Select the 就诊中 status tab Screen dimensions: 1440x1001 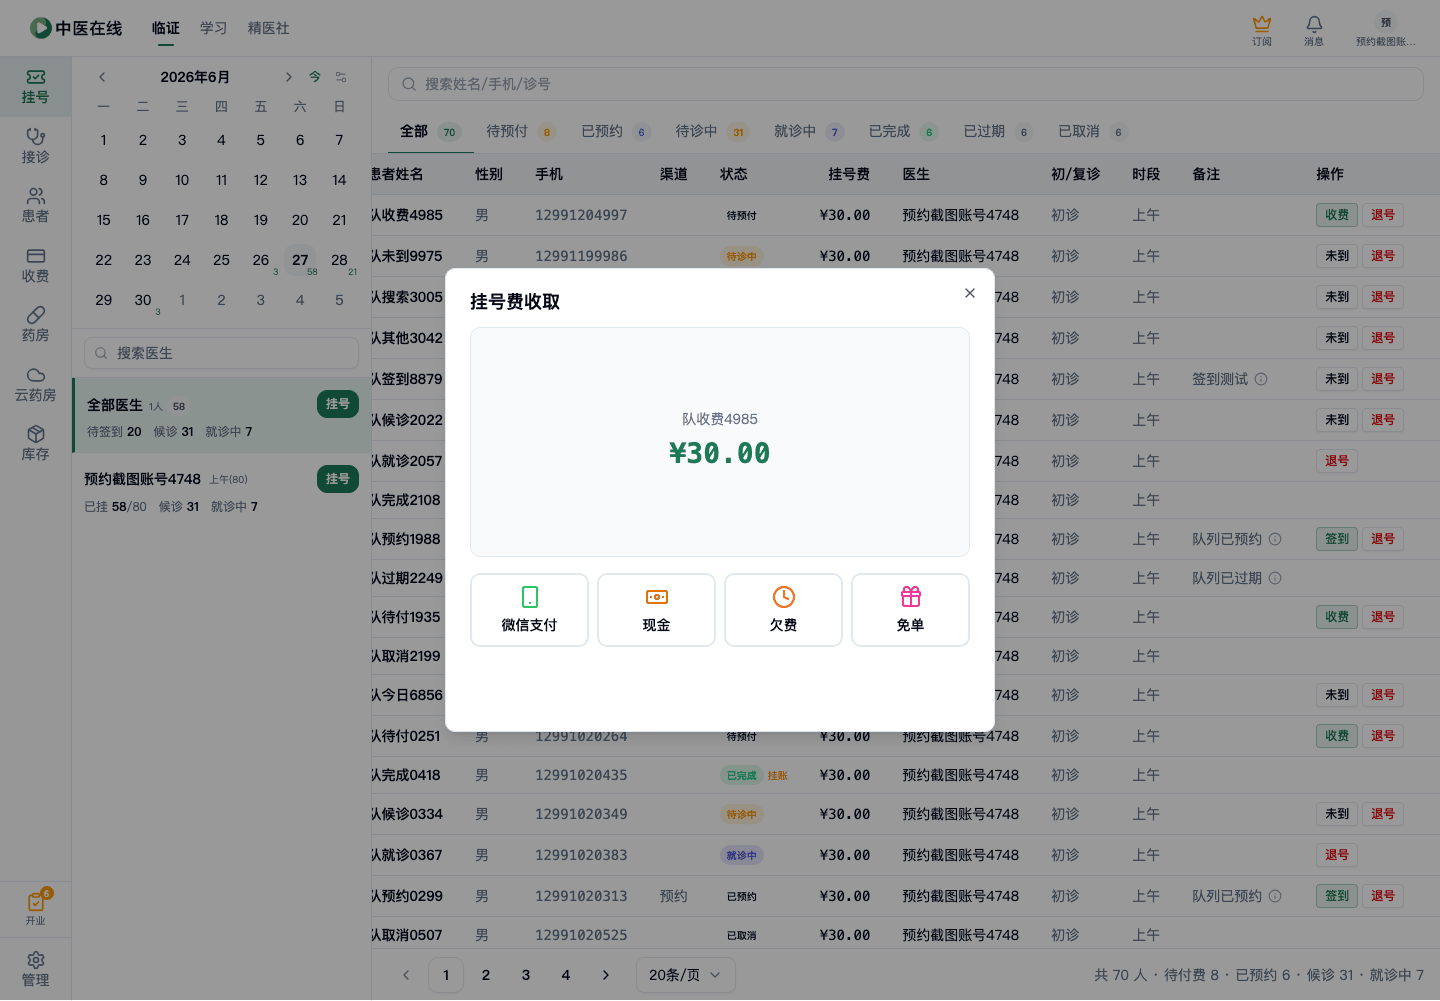click(808, 131)
